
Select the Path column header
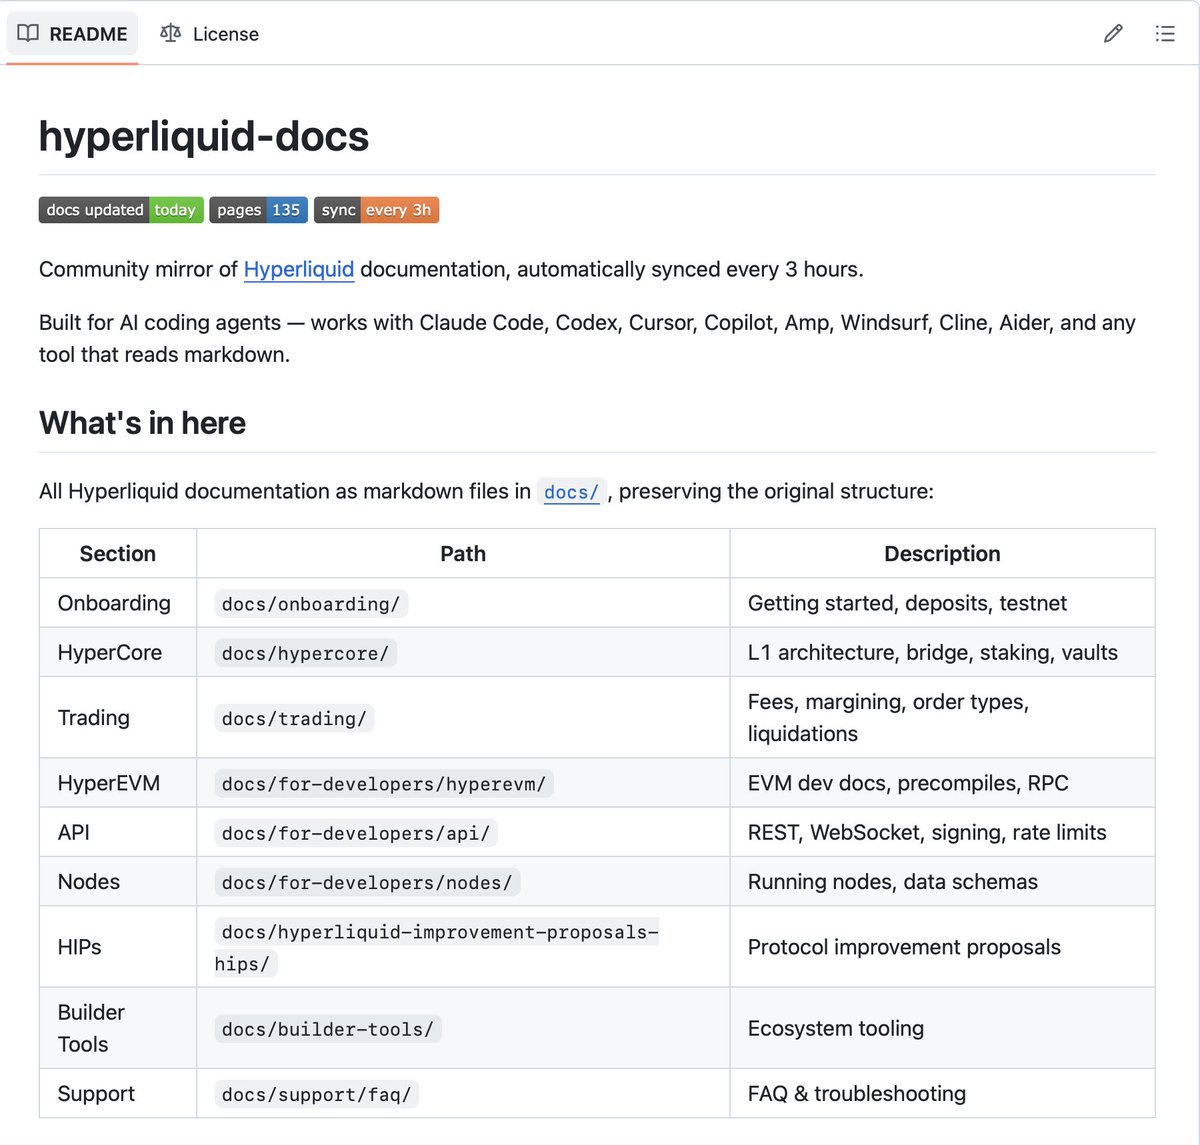[x=463, y=554]
